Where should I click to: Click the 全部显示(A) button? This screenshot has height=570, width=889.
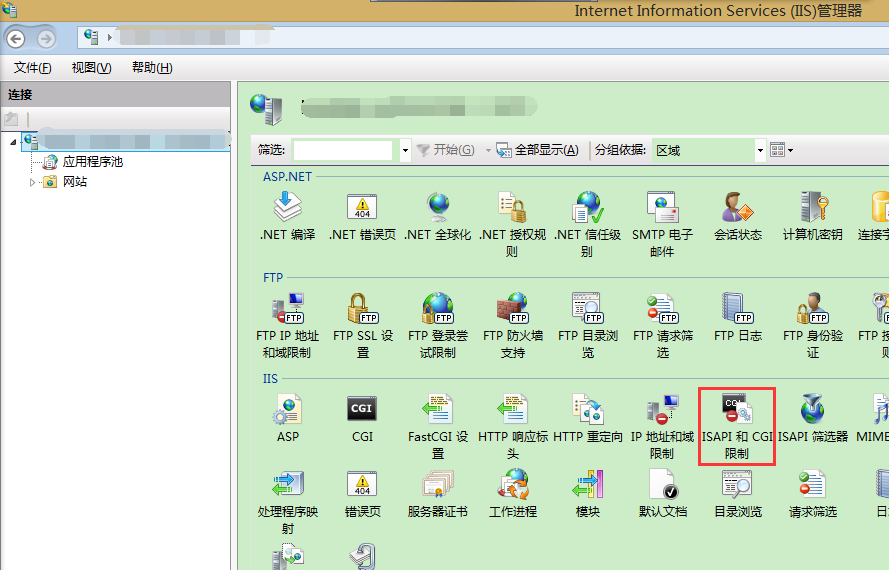[x=537, y=150]
